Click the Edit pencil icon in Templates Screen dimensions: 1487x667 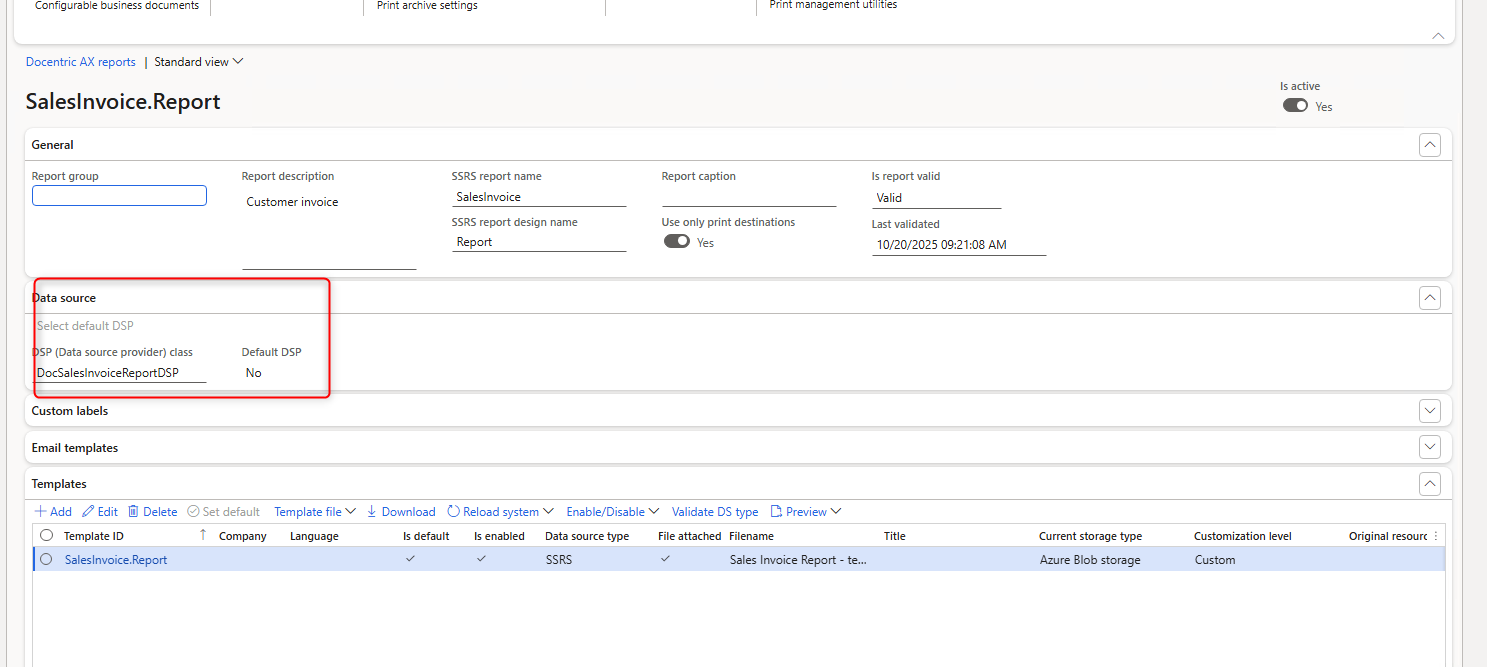pos(88,512)
